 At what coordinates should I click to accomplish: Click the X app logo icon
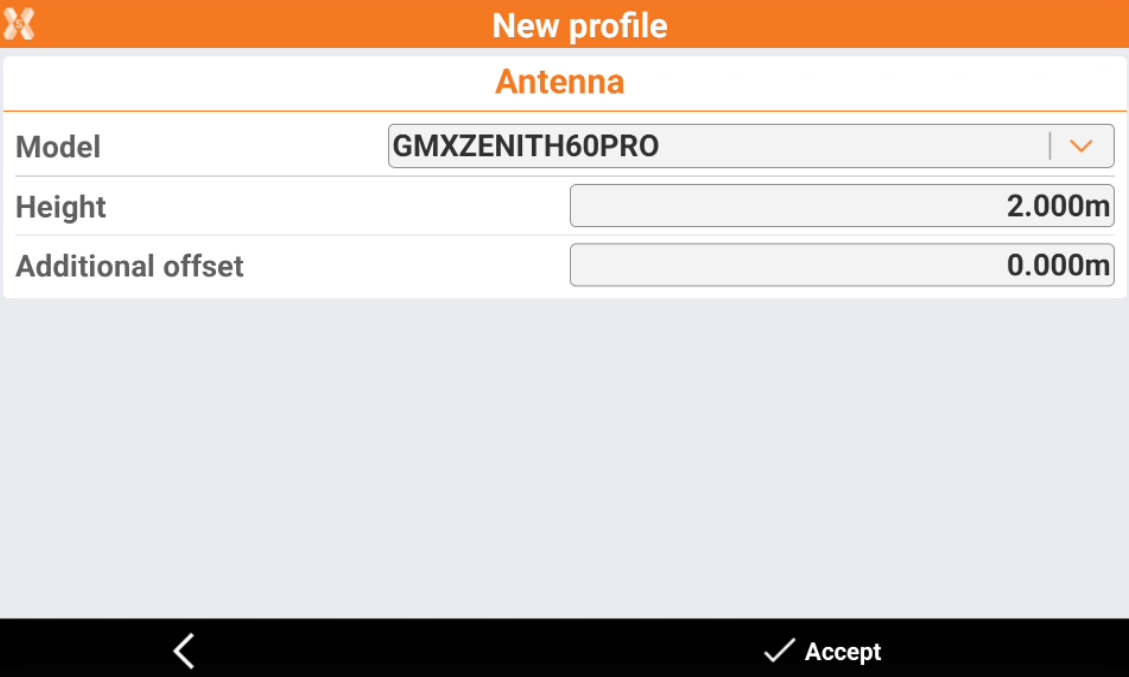19,24
